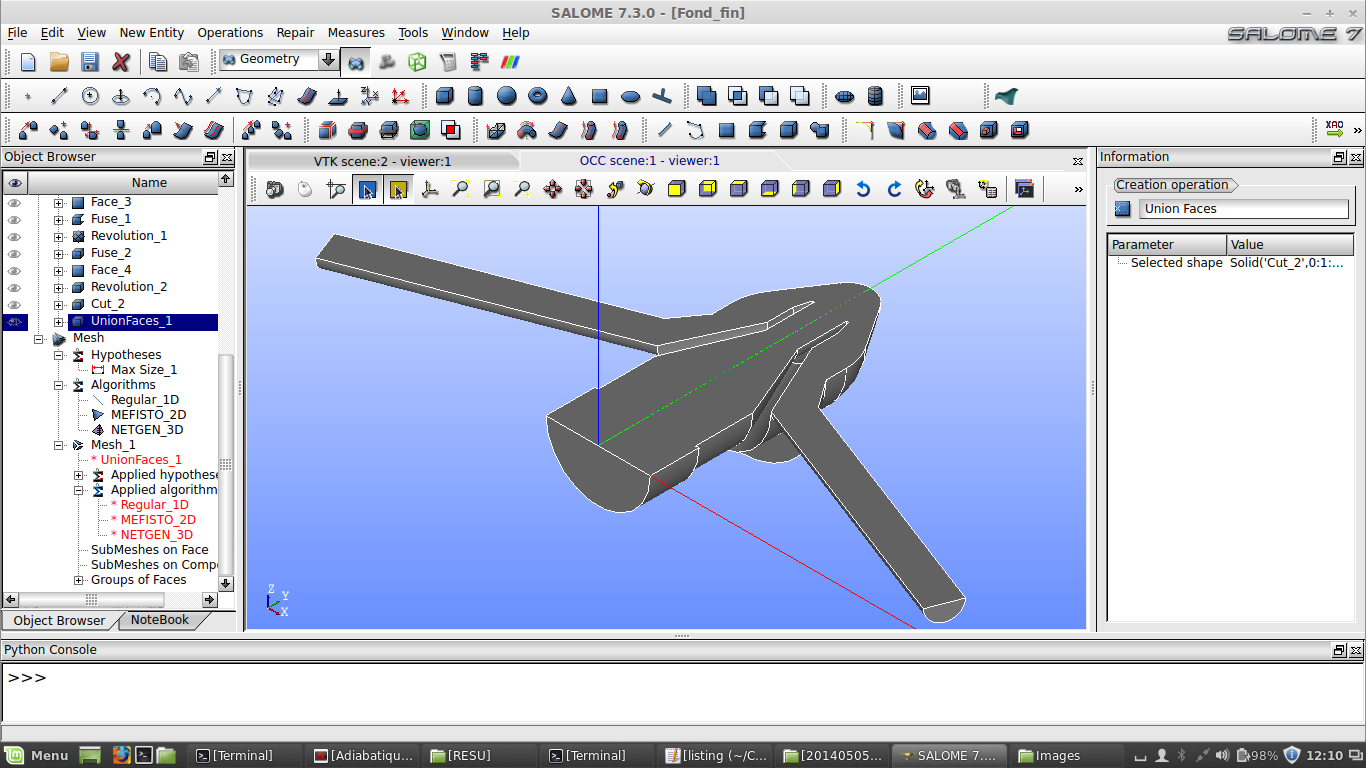Switch to the VTK scene:2 viewer tab
Viewport: 1366px width, 768px height.
pos(383,161)
